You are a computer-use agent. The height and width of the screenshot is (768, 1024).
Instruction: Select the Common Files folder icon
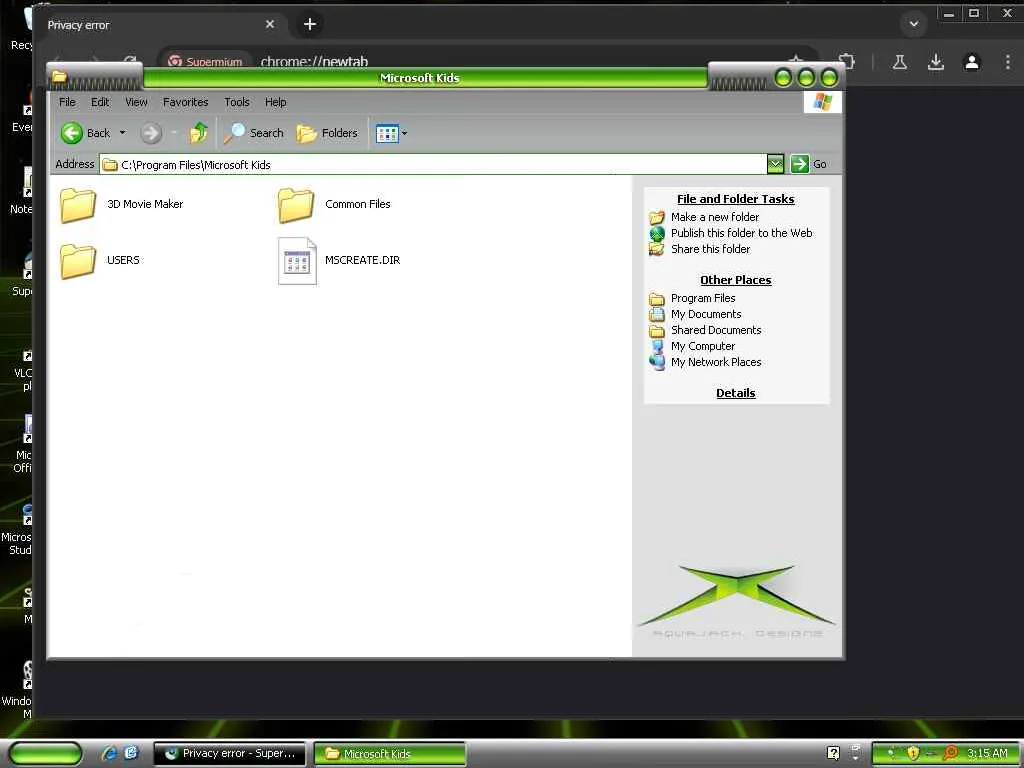(296, 205)
